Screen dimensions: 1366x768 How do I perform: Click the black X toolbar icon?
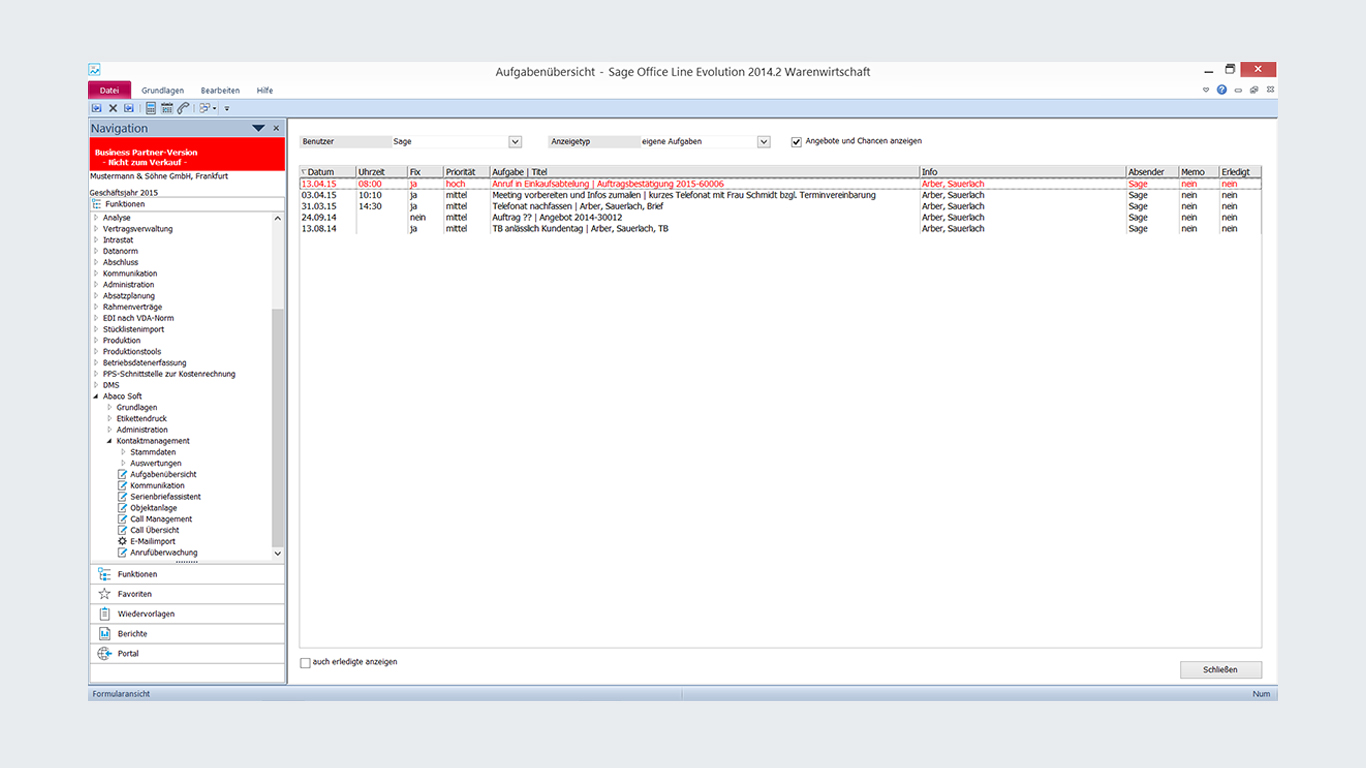[x=113, y=108]
